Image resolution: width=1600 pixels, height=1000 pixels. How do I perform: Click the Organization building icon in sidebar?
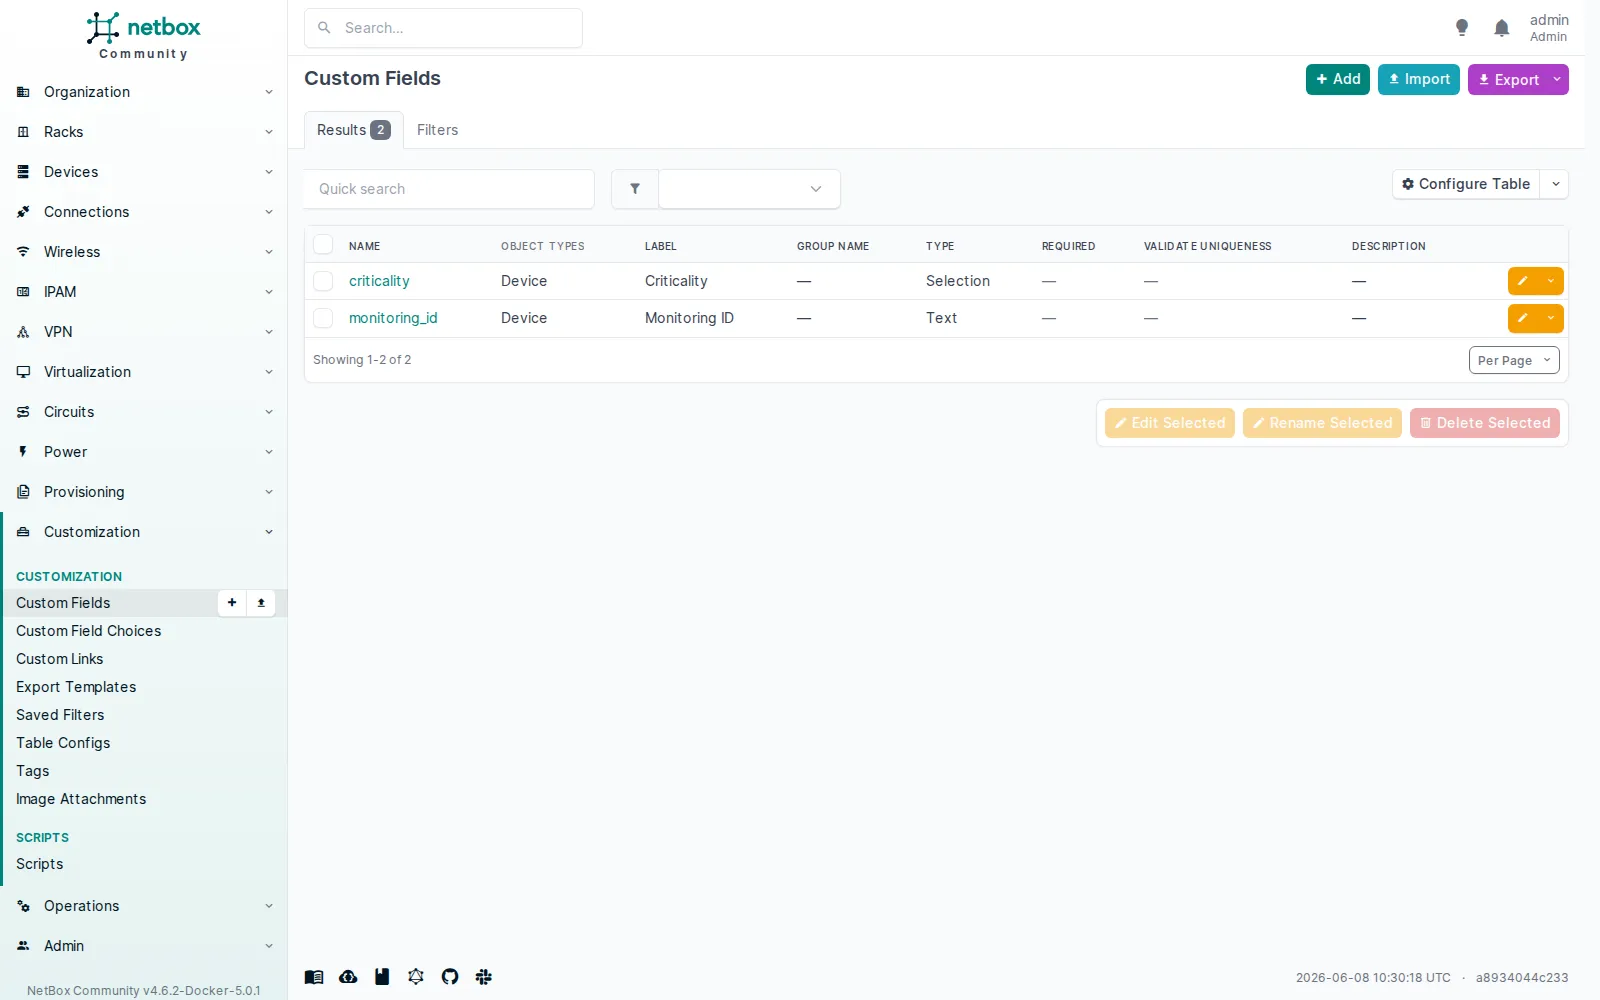23,92
